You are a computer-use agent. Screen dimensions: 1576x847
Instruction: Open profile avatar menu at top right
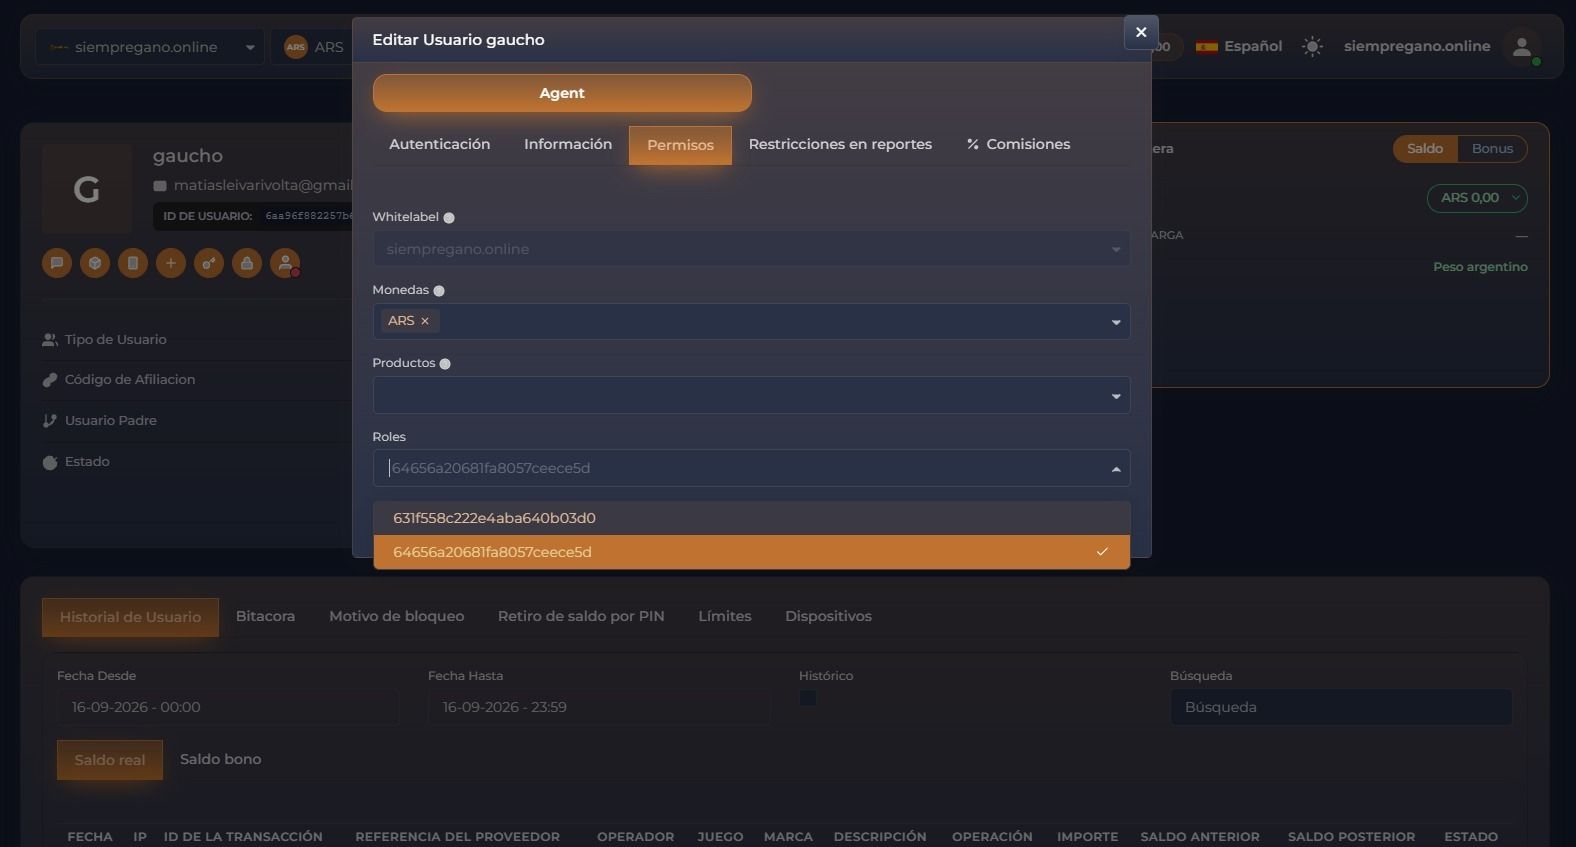(x=1522, y=46)
